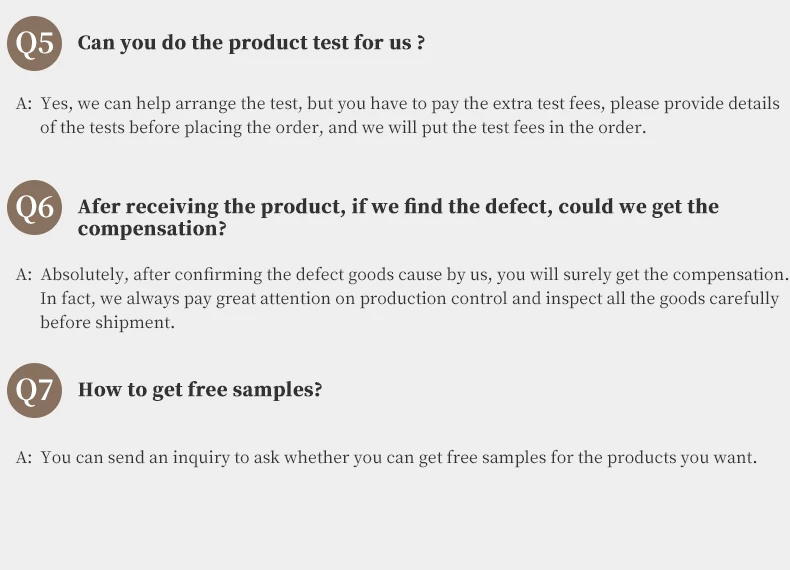
Task: Click the 'compensation?' word in the Q6 heading
Action: (152, 229)
